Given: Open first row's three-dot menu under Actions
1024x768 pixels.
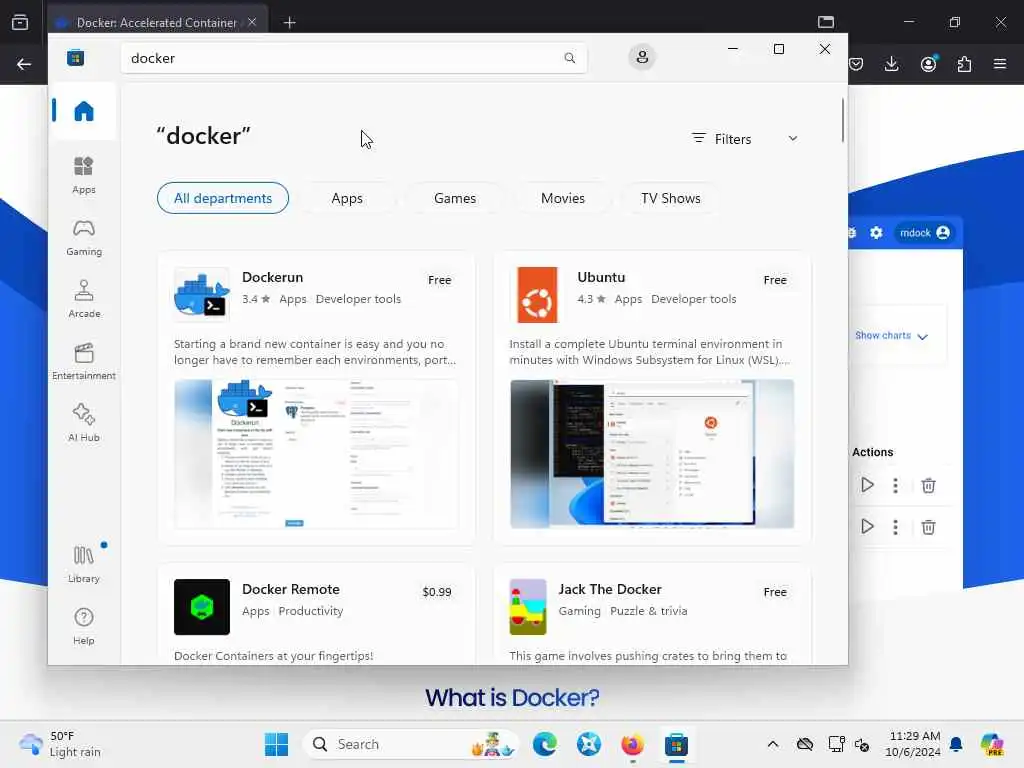Looking at the screenshot, I should pos(895,485).
